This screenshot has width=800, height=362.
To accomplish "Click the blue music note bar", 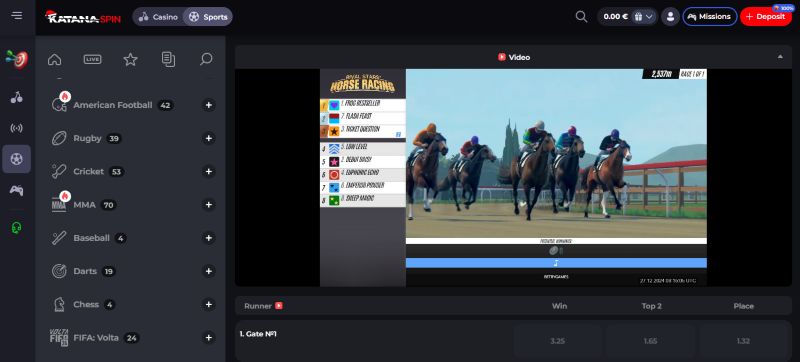I will point(556,263).
